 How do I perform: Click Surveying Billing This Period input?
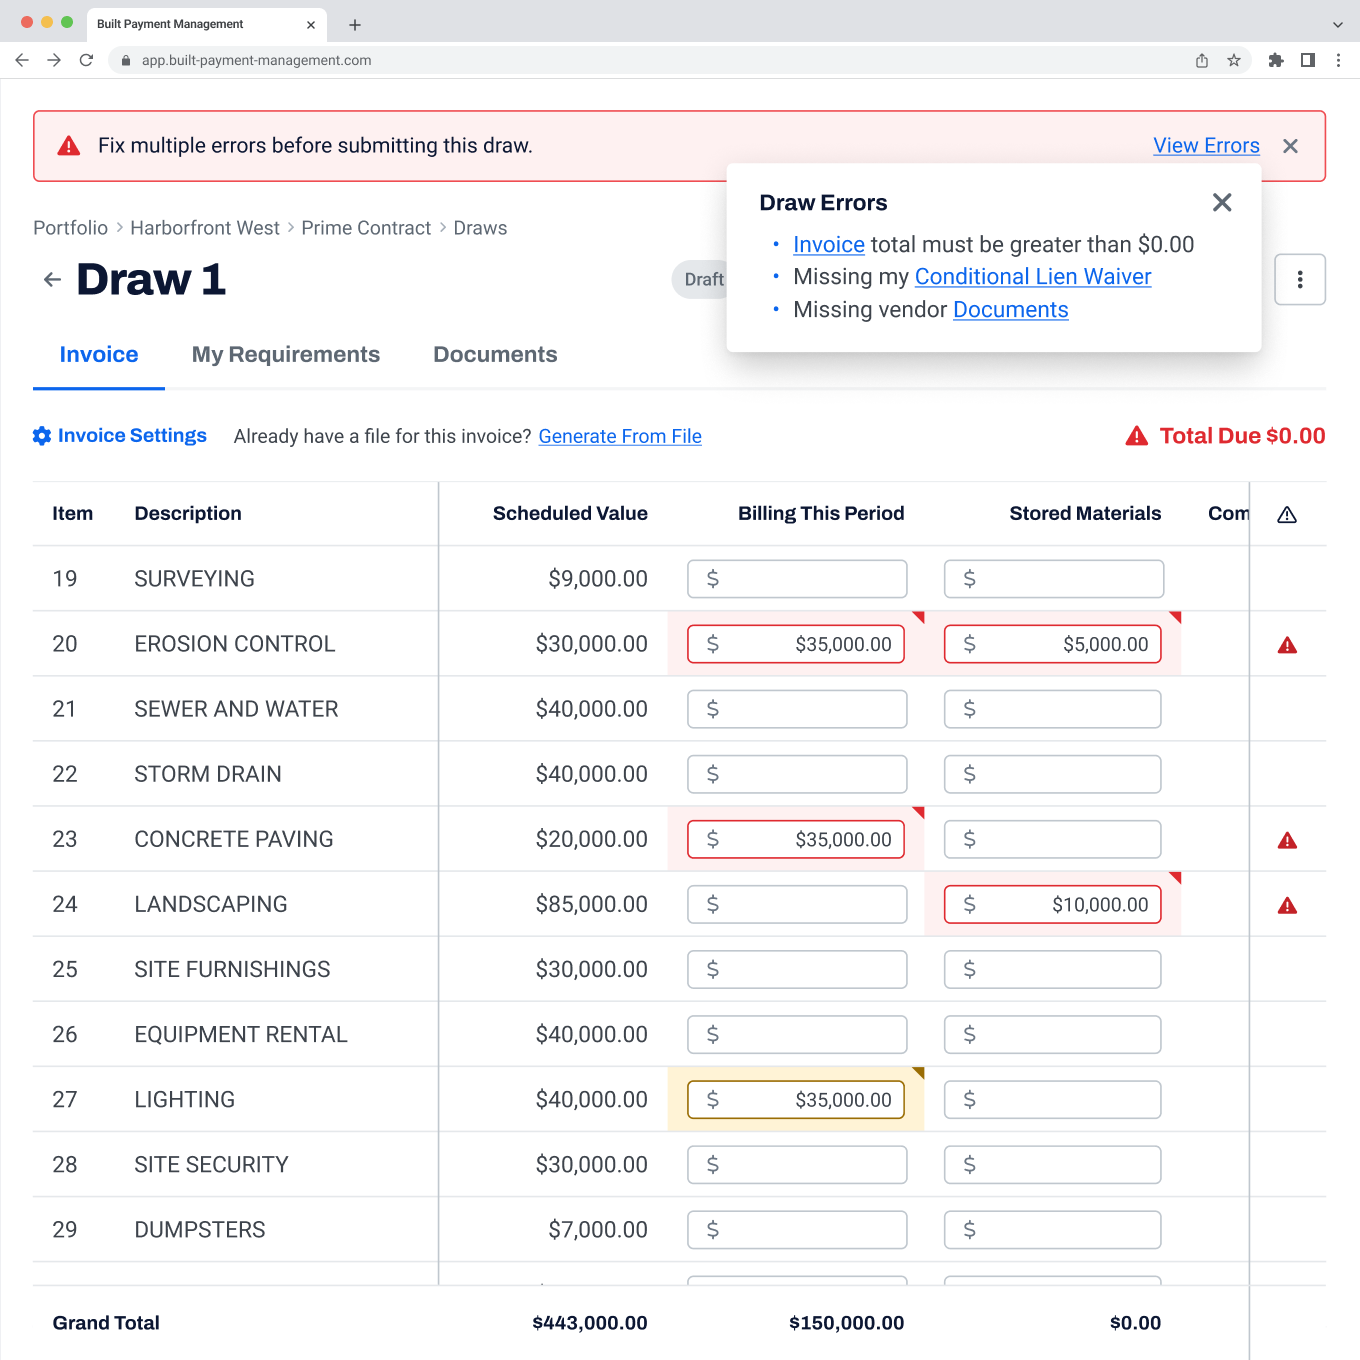[797, 579]
